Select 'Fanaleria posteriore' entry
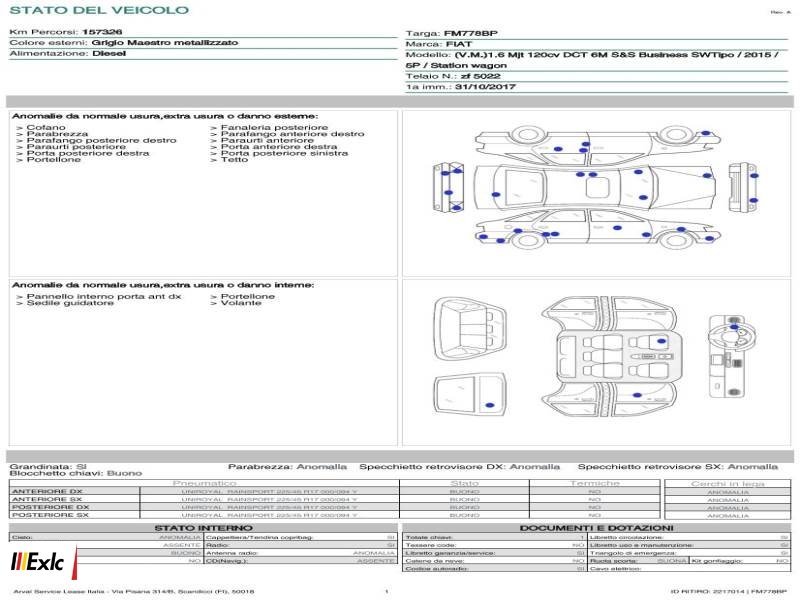Viewport: 800px width, 600px height. (x=274, y=128)
